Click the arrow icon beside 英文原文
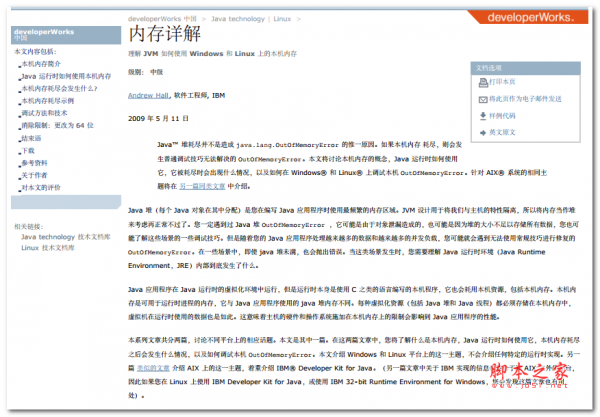The image size is (600, 417). [483, 133]
